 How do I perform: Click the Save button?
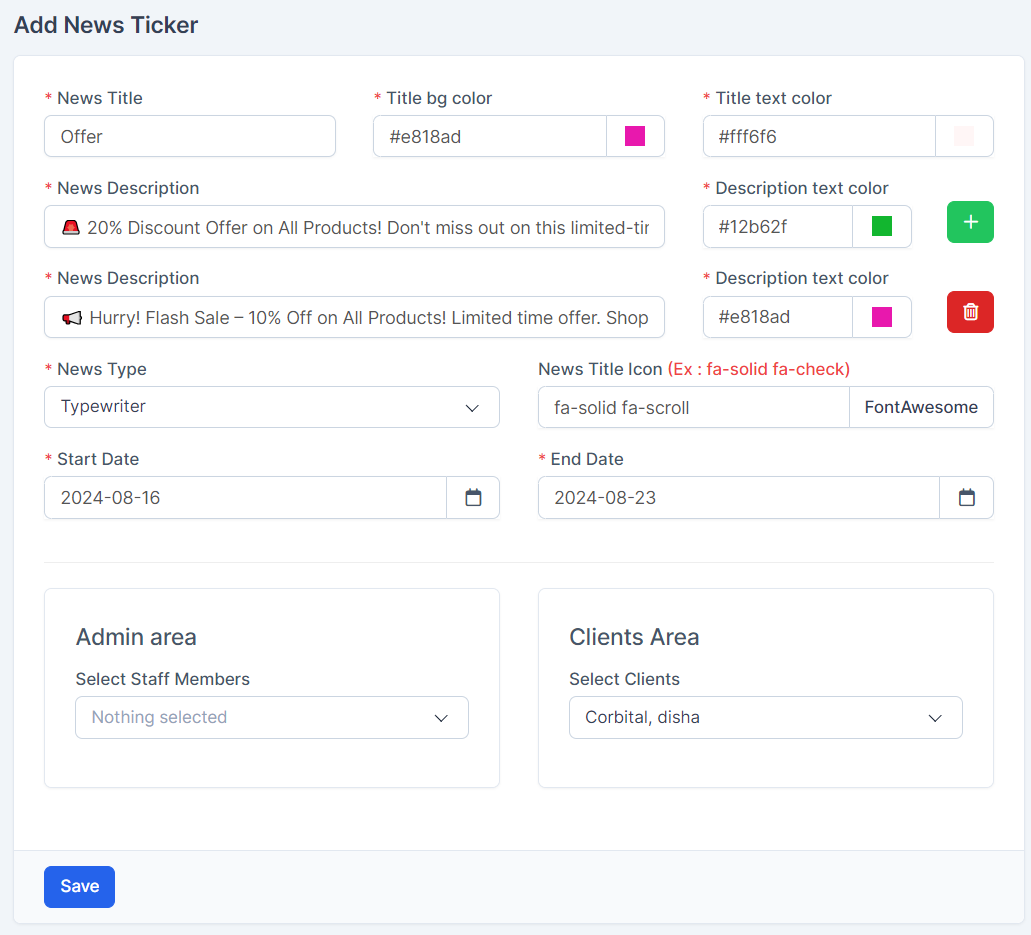click(x=79, y=887)
